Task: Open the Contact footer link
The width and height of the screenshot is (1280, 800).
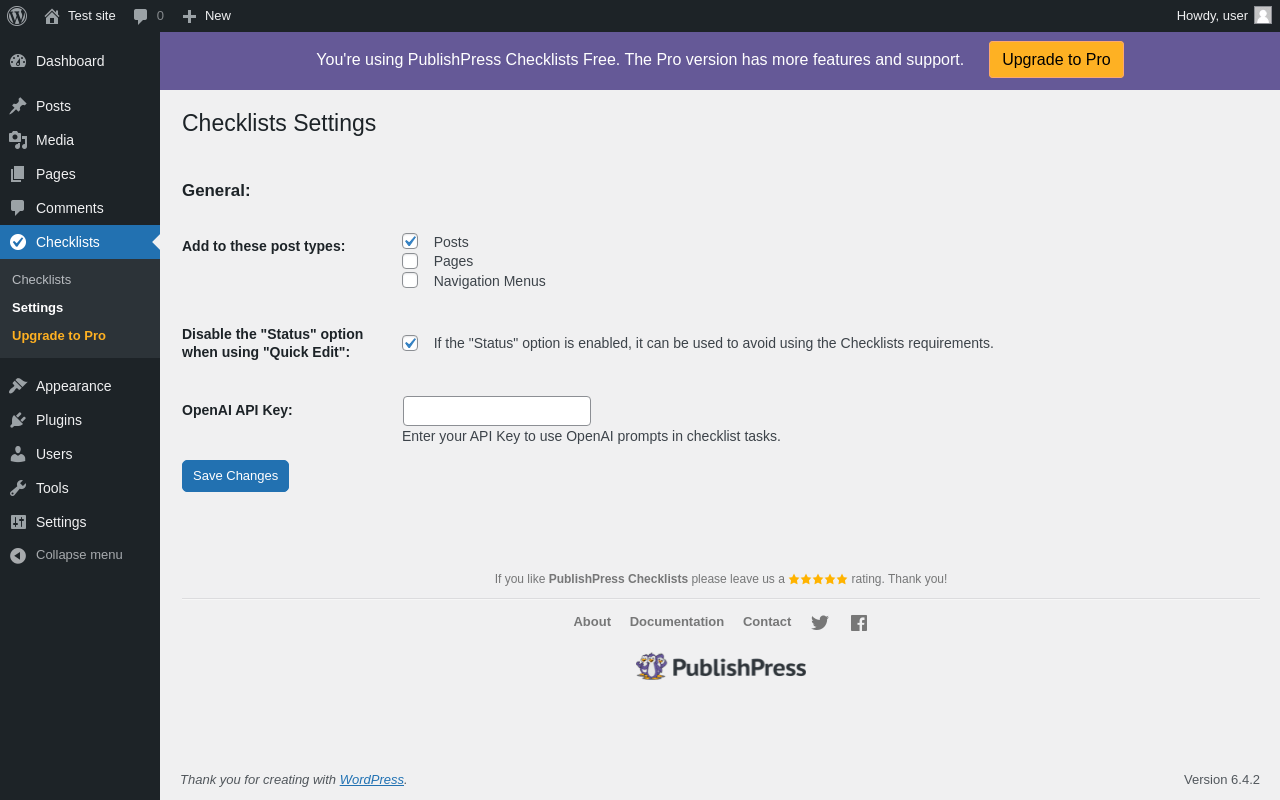Action: pos(767,622)
